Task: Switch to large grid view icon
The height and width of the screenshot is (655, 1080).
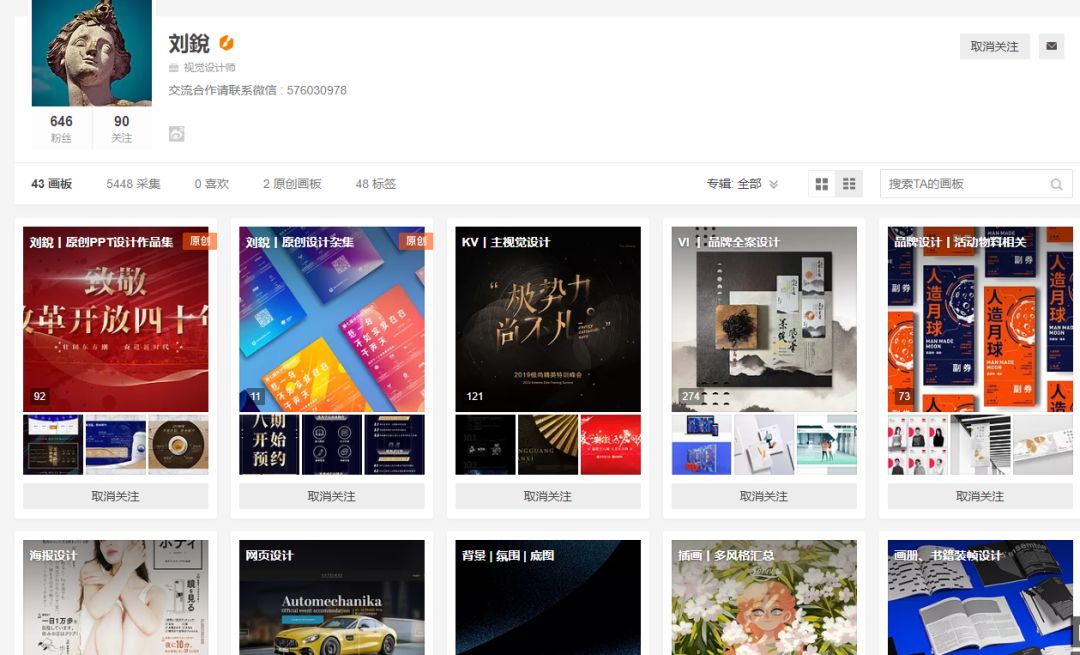Action: click(822, 184)
